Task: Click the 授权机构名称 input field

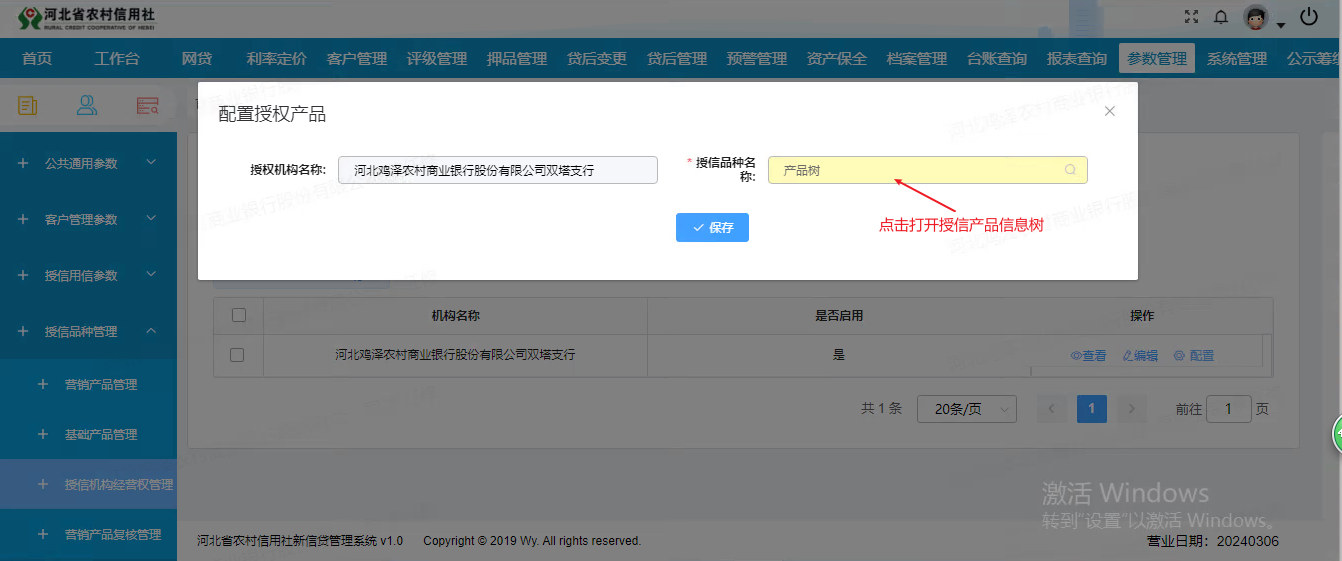Action: (x=498, y=170)
